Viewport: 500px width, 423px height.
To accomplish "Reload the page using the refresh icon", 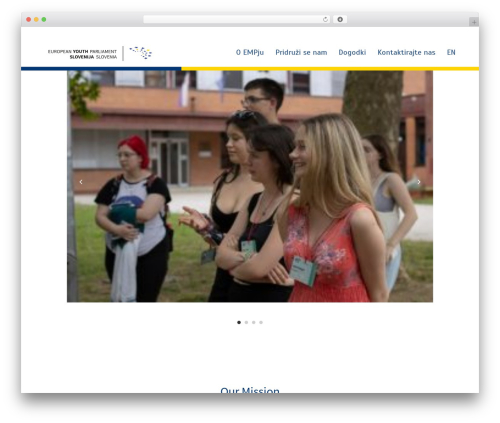I will point(325,19).
